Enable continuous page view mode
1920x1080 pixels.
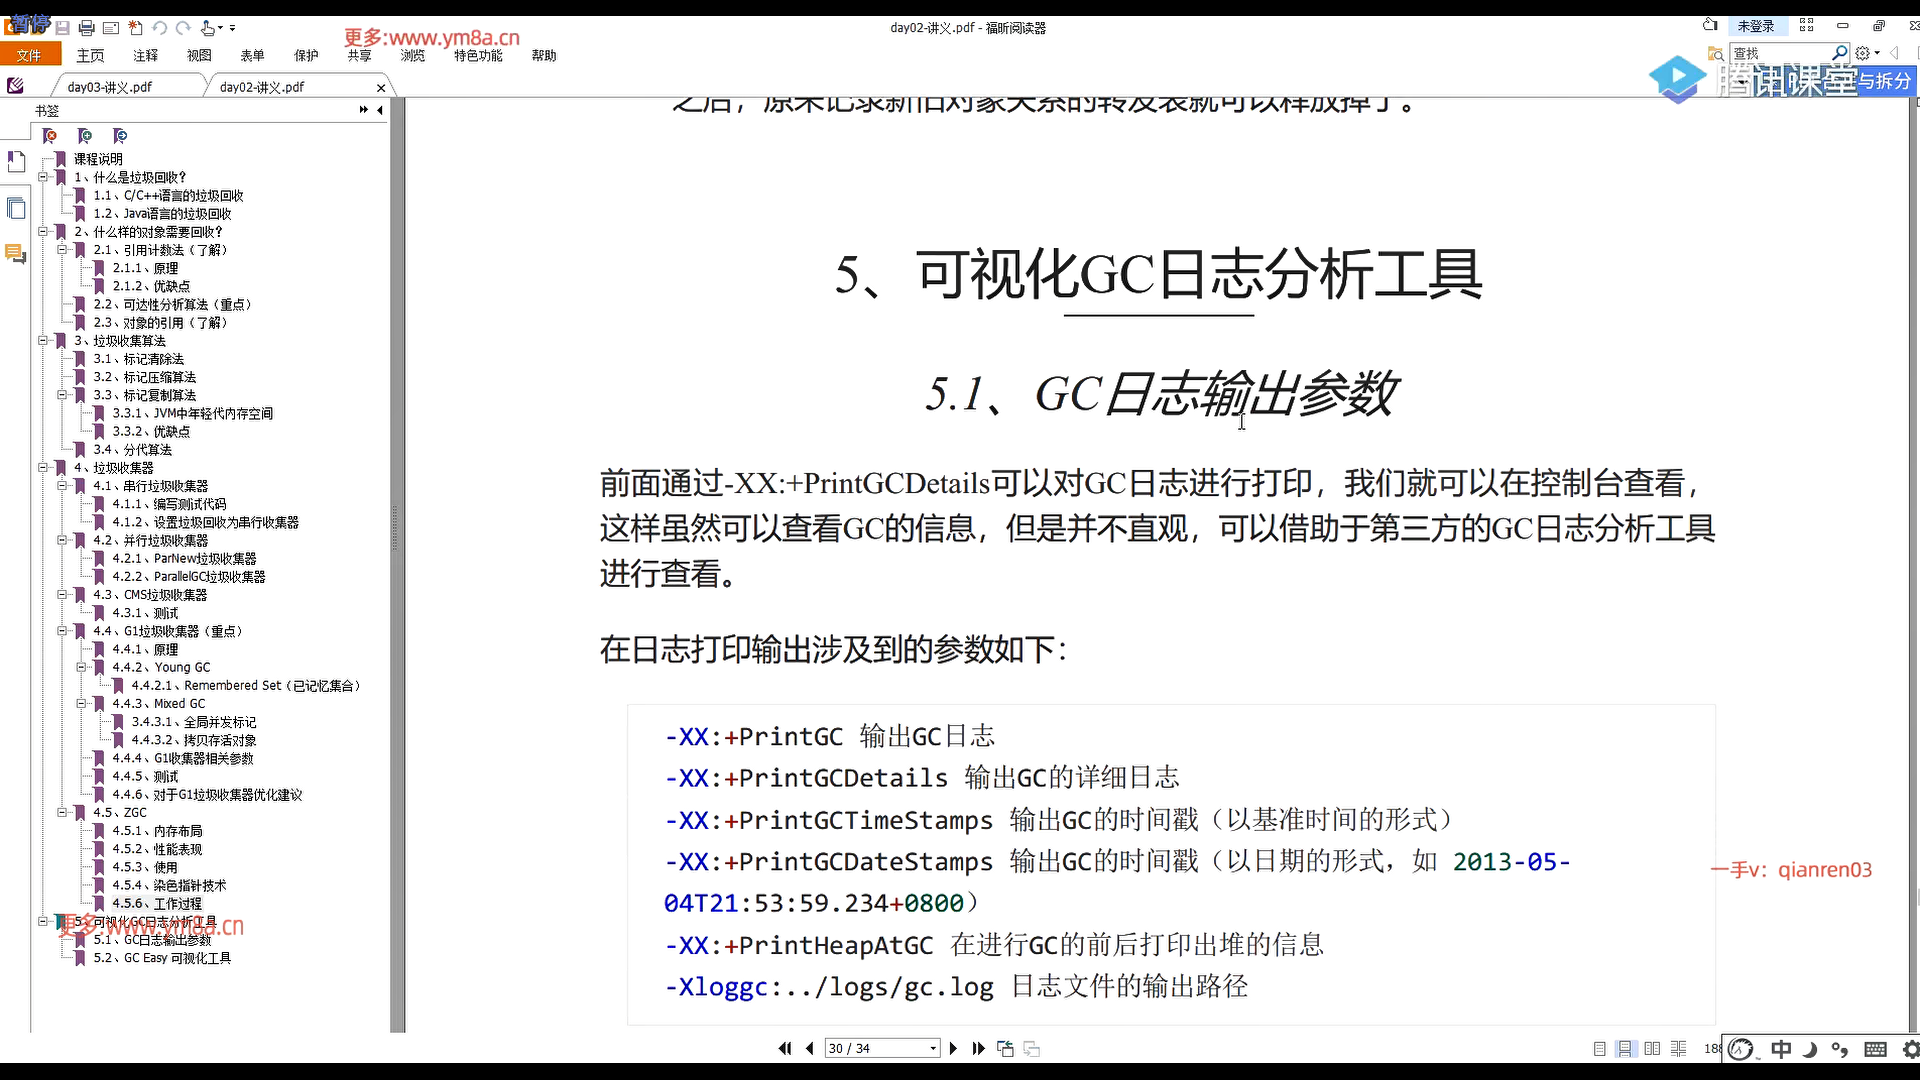pyautogui.click(x=1625, y=1048)
